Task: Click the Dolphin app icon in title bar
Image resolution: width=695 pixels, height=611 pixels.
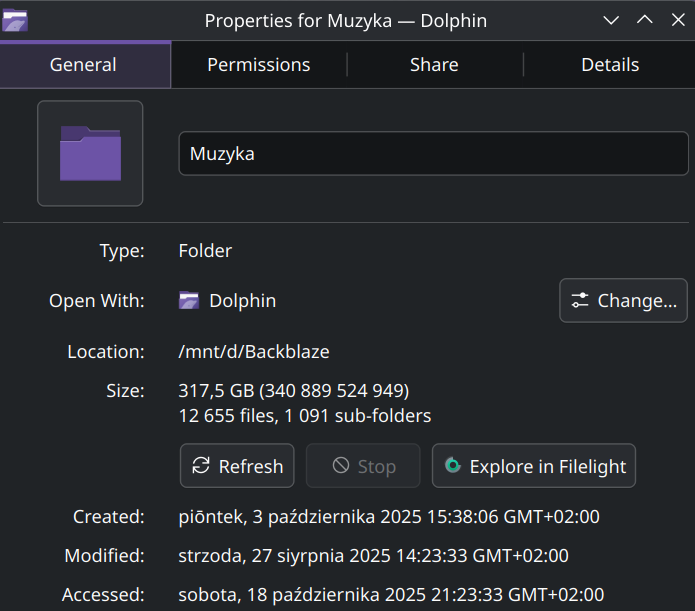Action: point(15,20)
